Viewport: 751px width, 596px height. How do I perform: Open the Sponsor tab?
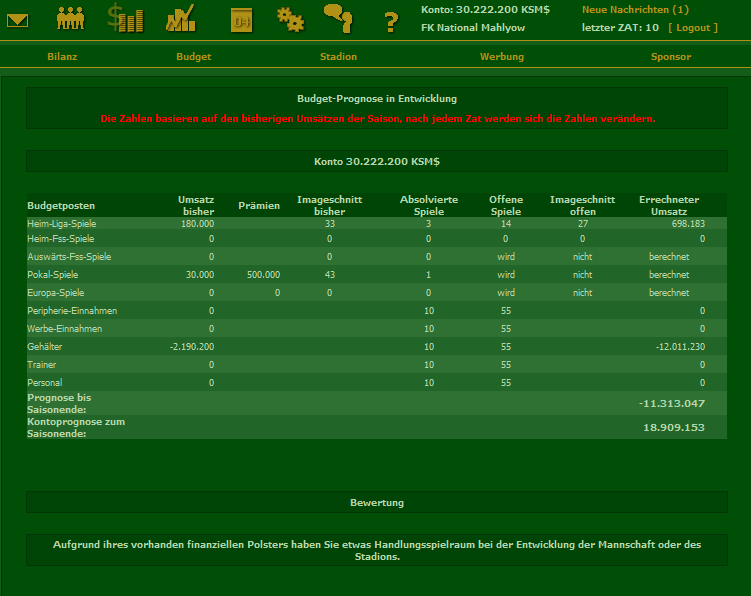tap(670, 57)
